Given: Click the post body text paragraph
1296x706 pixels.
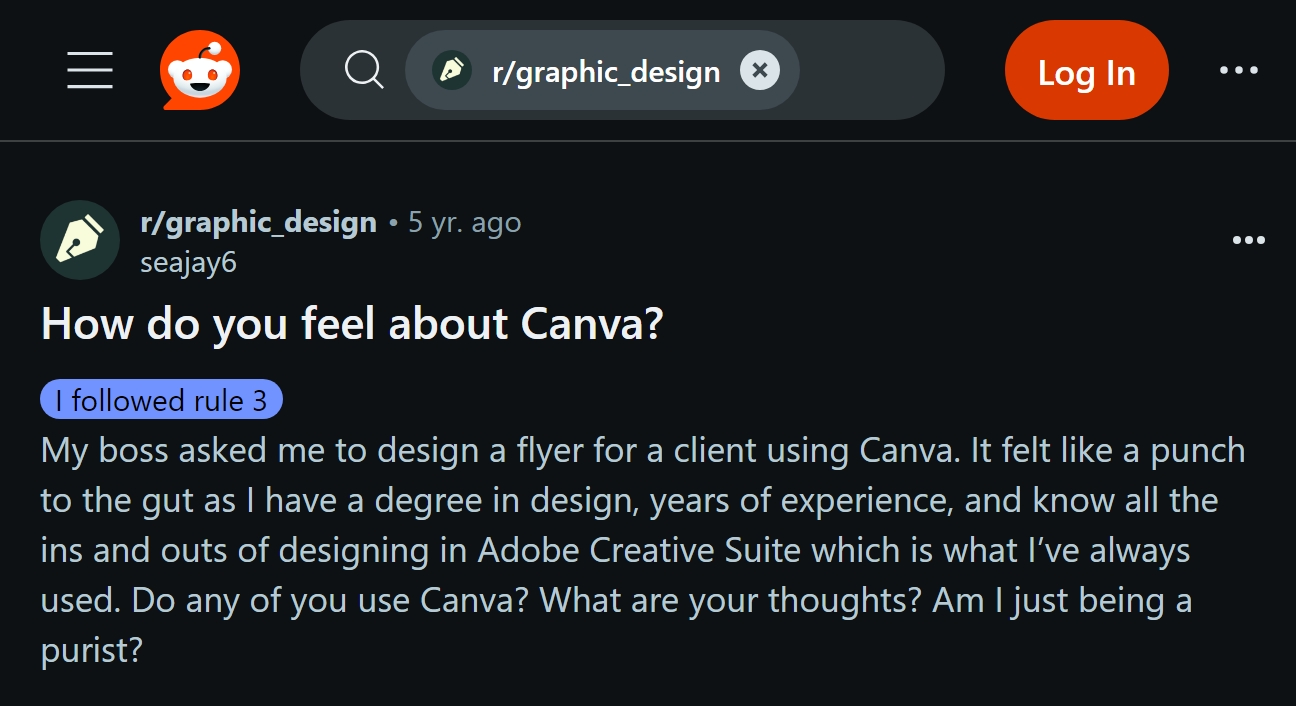Looking at the screenshot, I should [x=643, y=551].
